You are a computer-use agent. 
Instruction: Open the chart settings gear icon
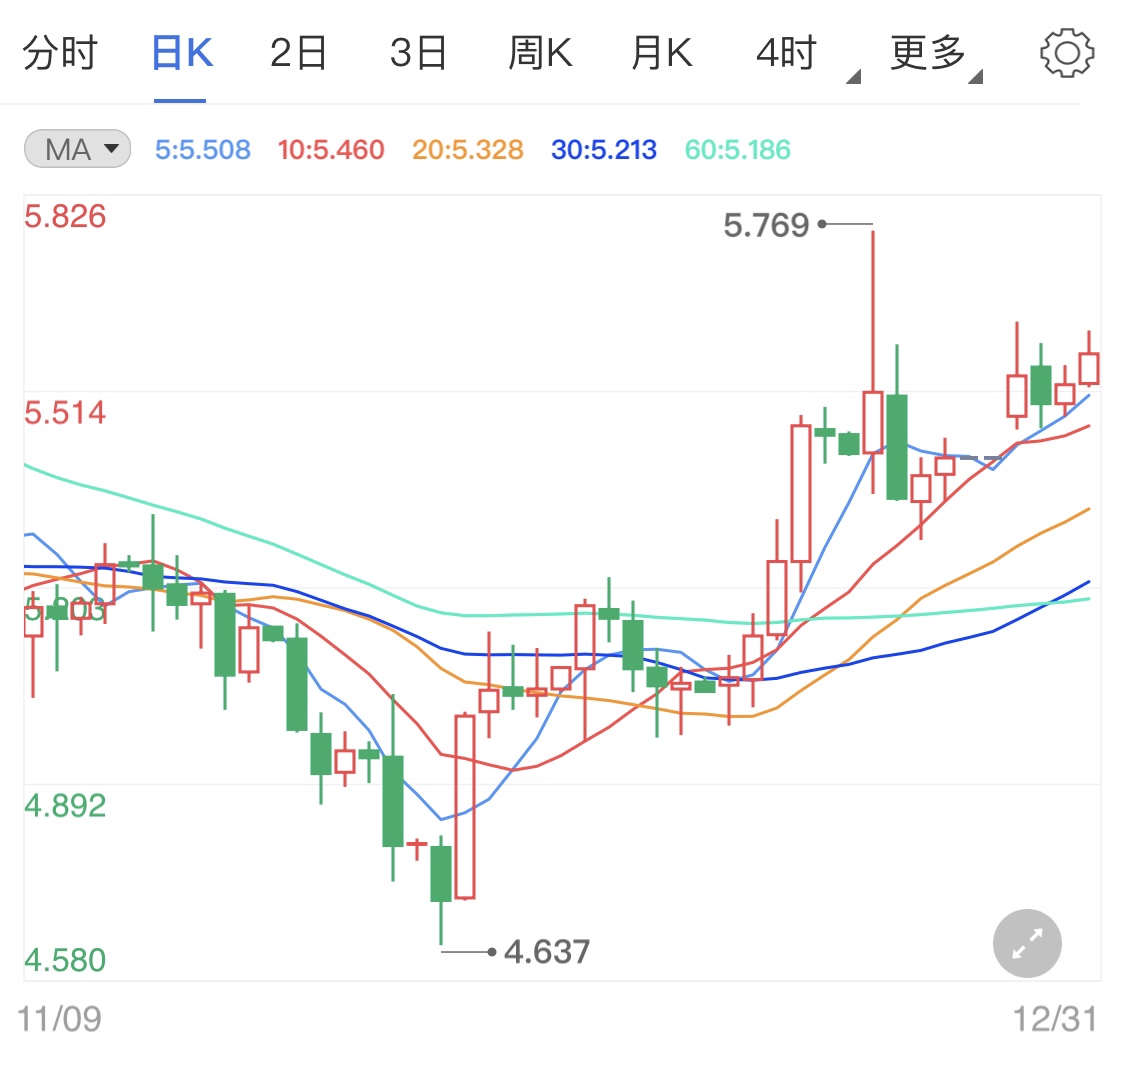(1067, 53)
